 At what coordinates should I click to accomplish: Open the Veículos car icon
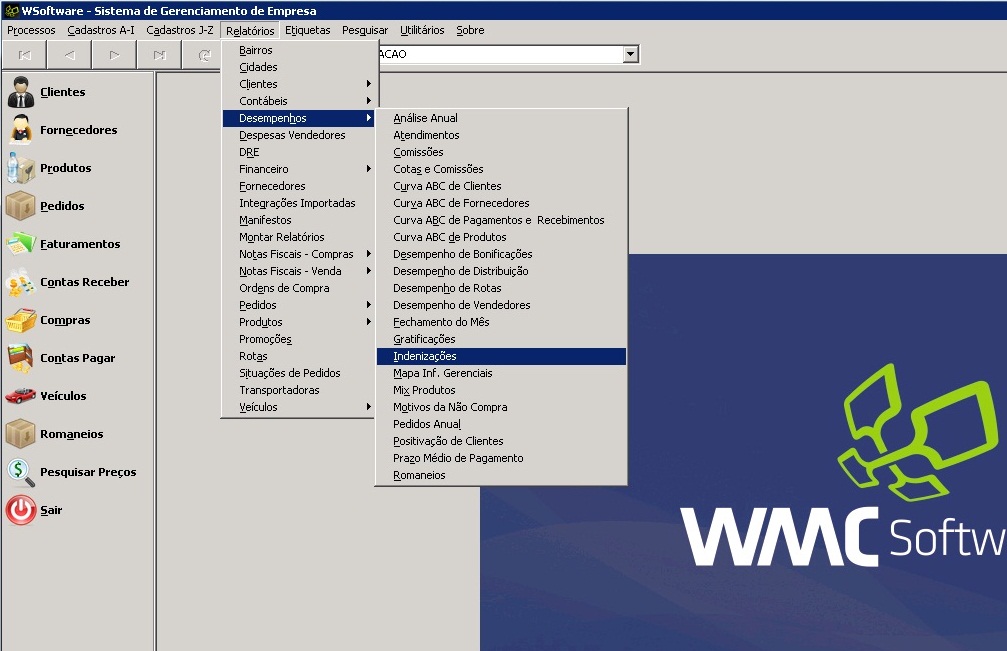[21, 396]
